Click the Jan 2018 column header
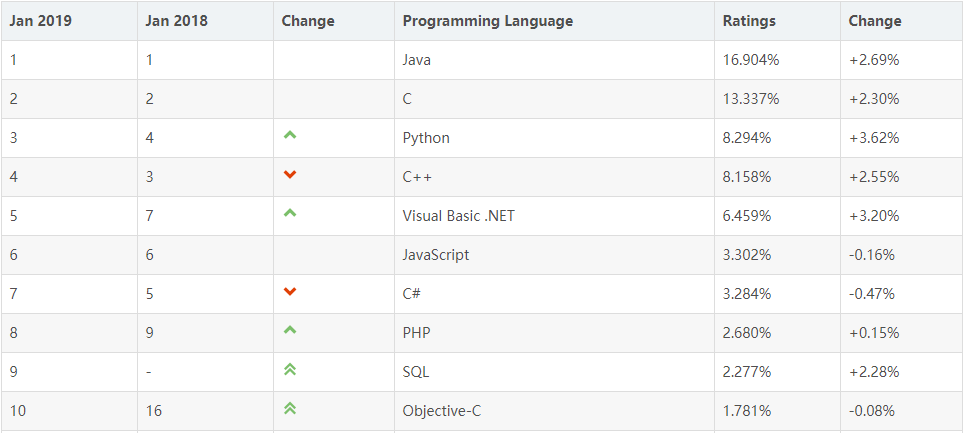965x433 pixels. tap(177, 21)
